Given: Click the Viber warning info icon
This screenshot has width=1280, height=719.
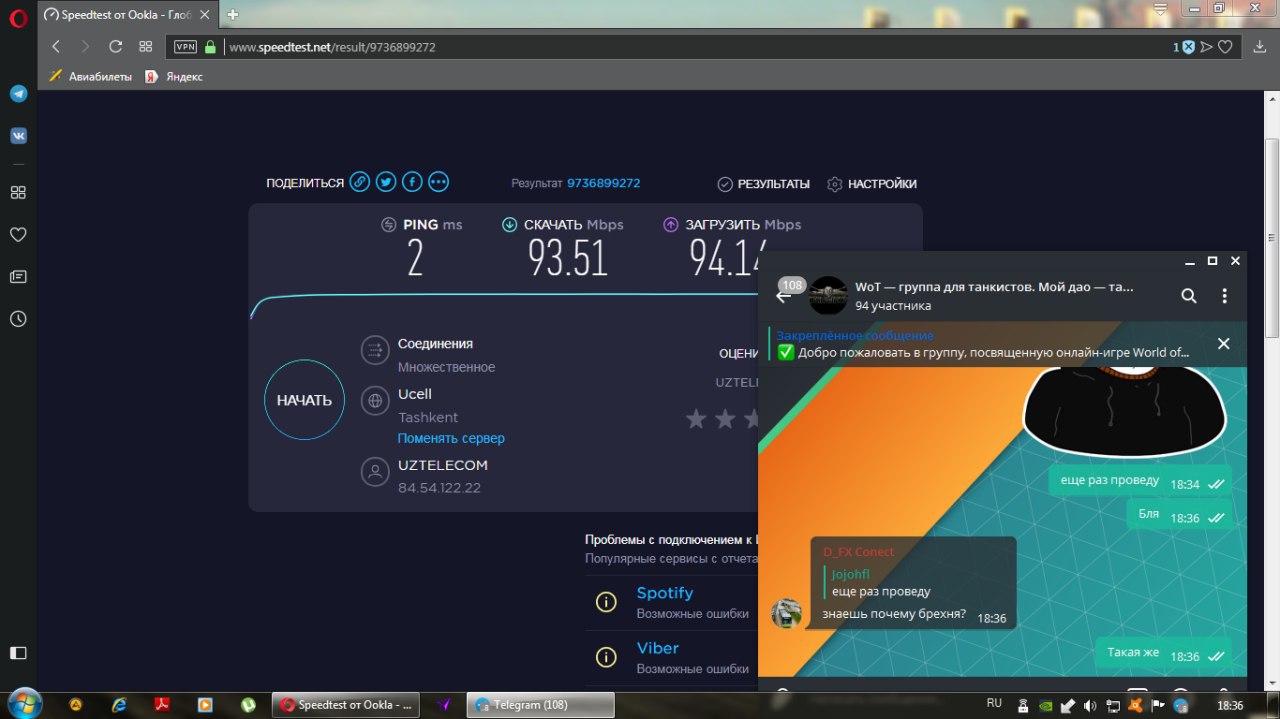Looking at the screenshot, I should tap(606, 657).
